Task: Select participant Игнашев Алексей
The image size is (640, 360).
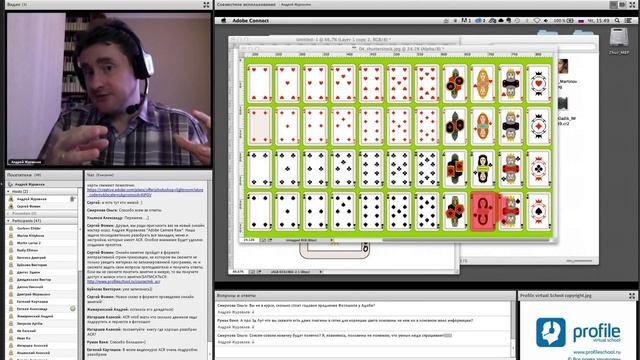Action: point(41,346)
